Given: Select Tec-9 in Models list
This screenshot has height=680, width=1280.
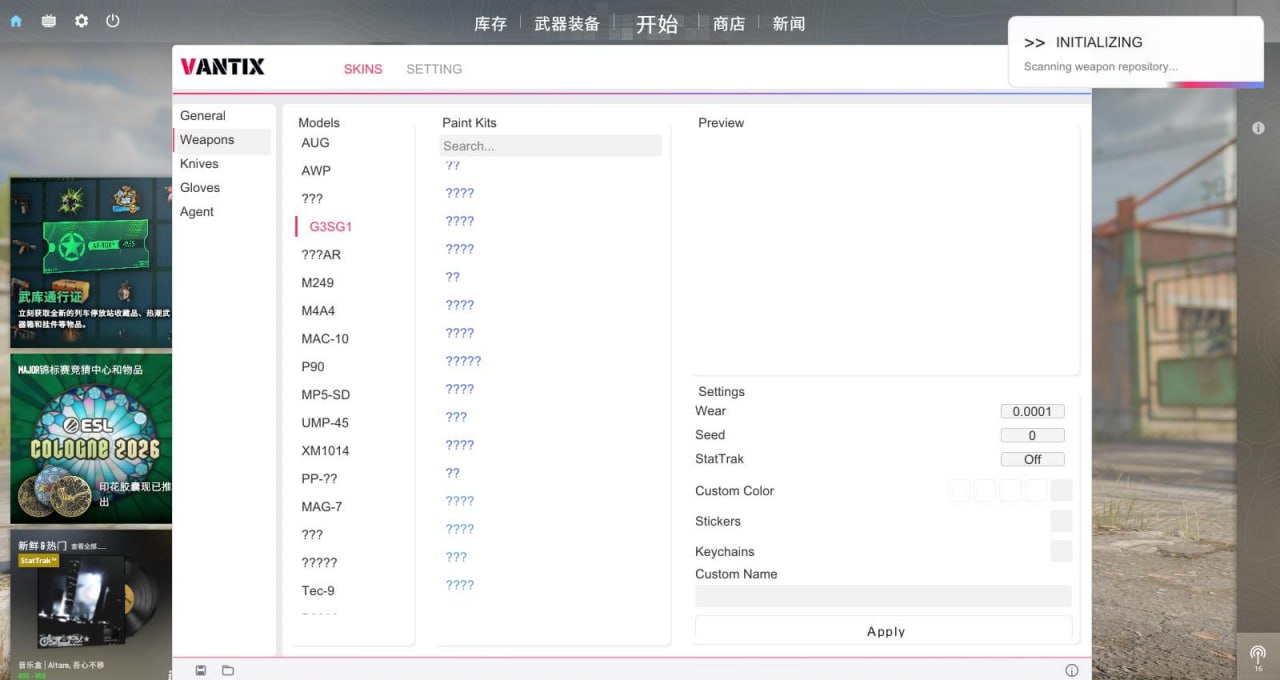Looking at the screenshot, I should [318, 591].
